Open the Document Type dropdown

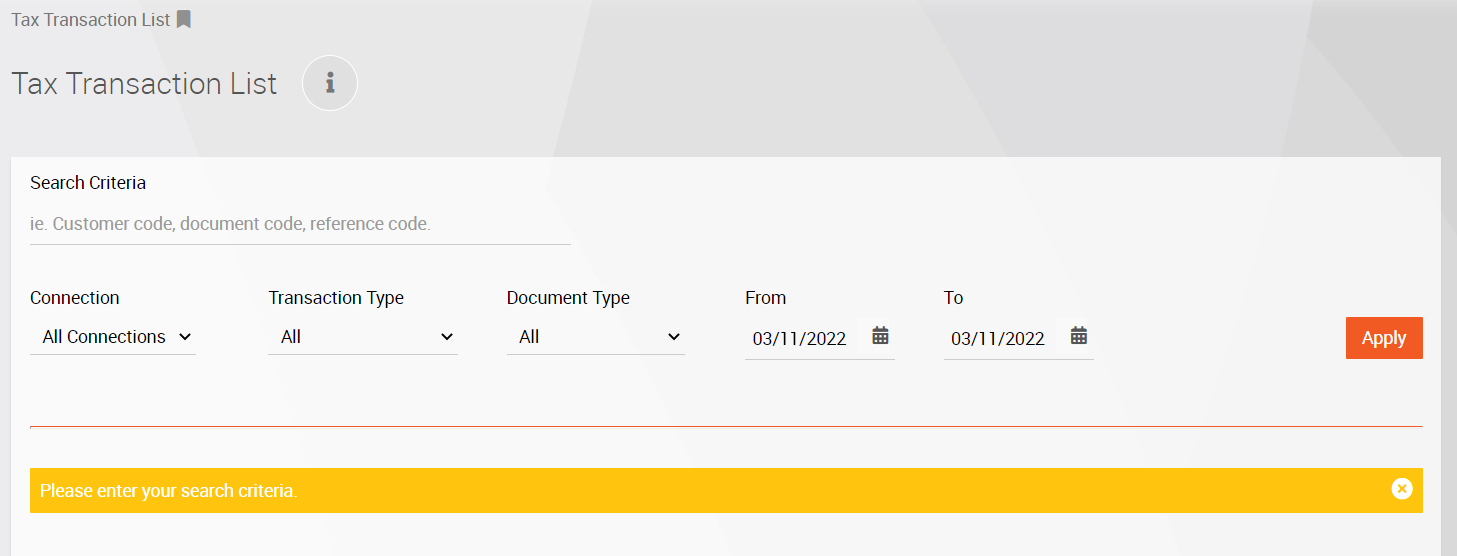[596, 337]
